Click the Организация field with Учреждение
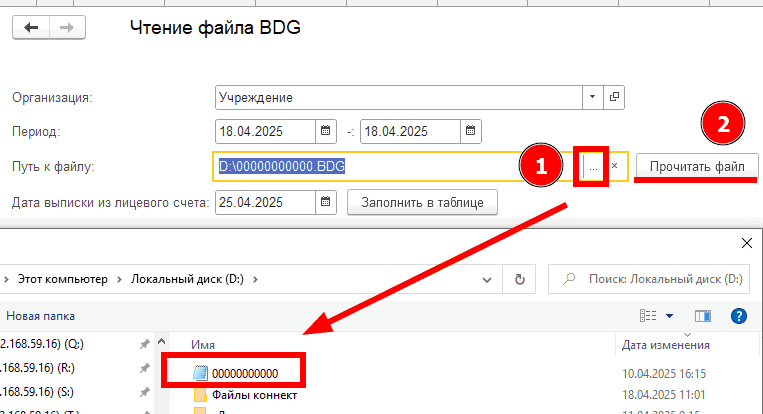 pyautogui.click(x=399, y=97)
